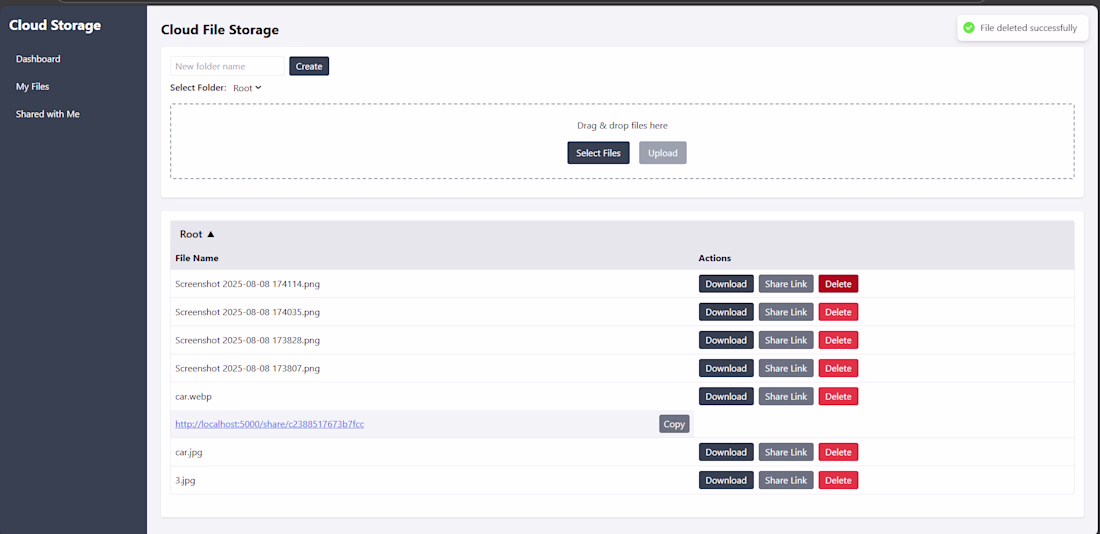Click the Cloud Storage sidebar title

click(x=55, y=25)
